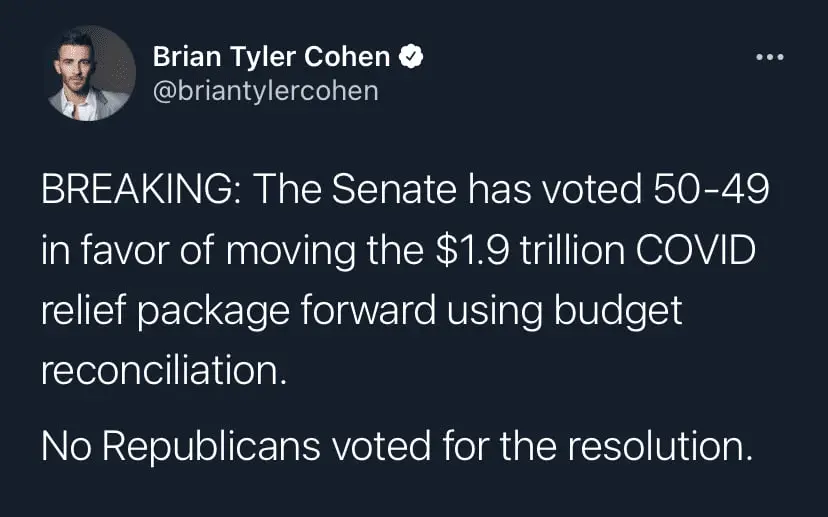This screenshot has height=517, width=828.
Task: Open the @briantylercohen handle link
Action: point(265,91)
